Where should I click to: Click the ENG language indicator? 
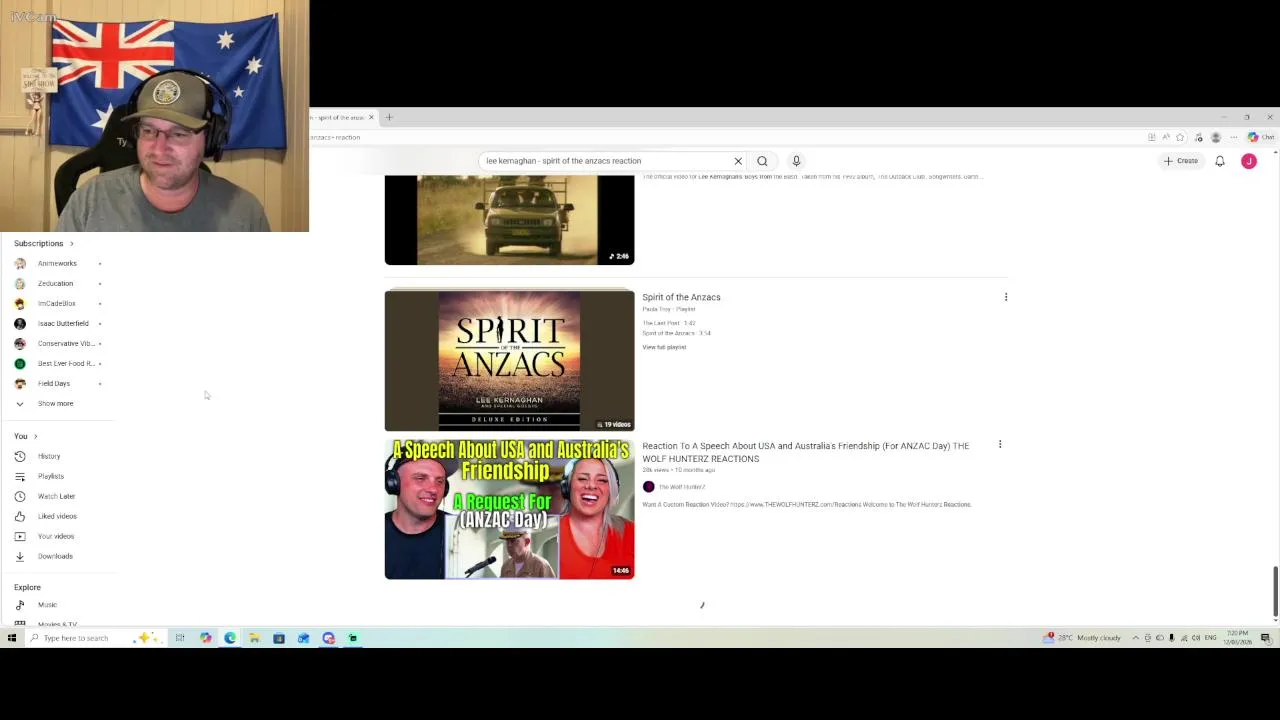tap(1210, 638)
